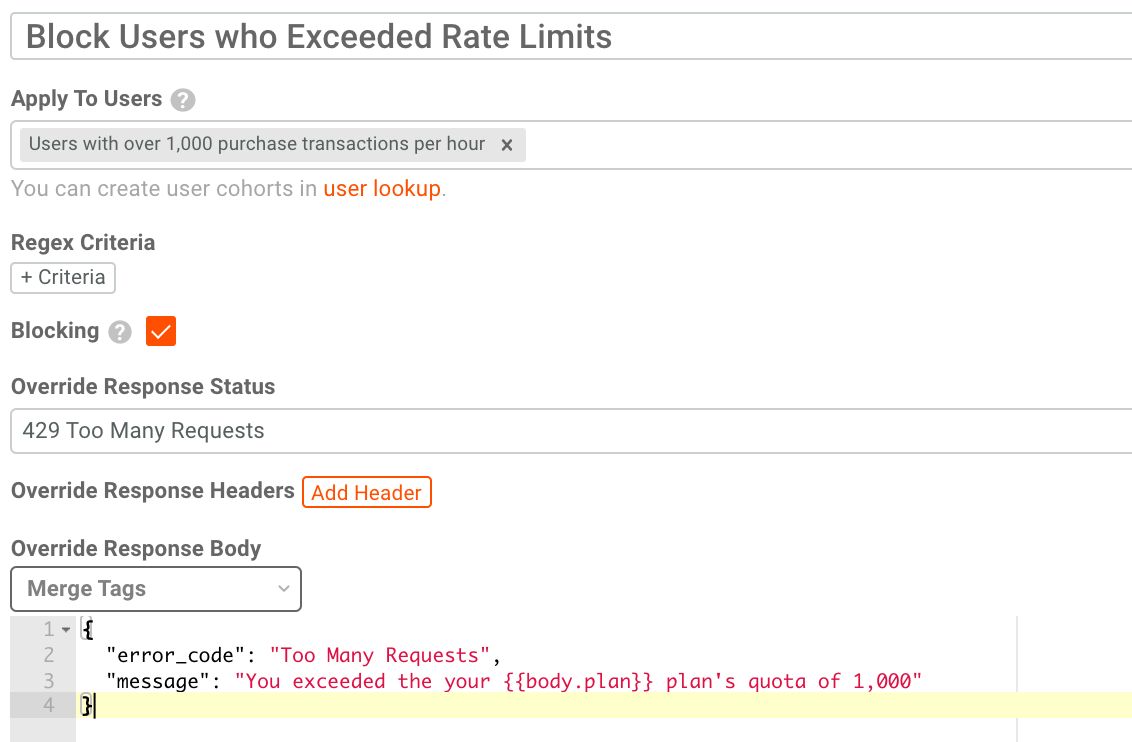Click the {{body.plan}} merge tag text

pyautogui.click(x=578, y=681)
